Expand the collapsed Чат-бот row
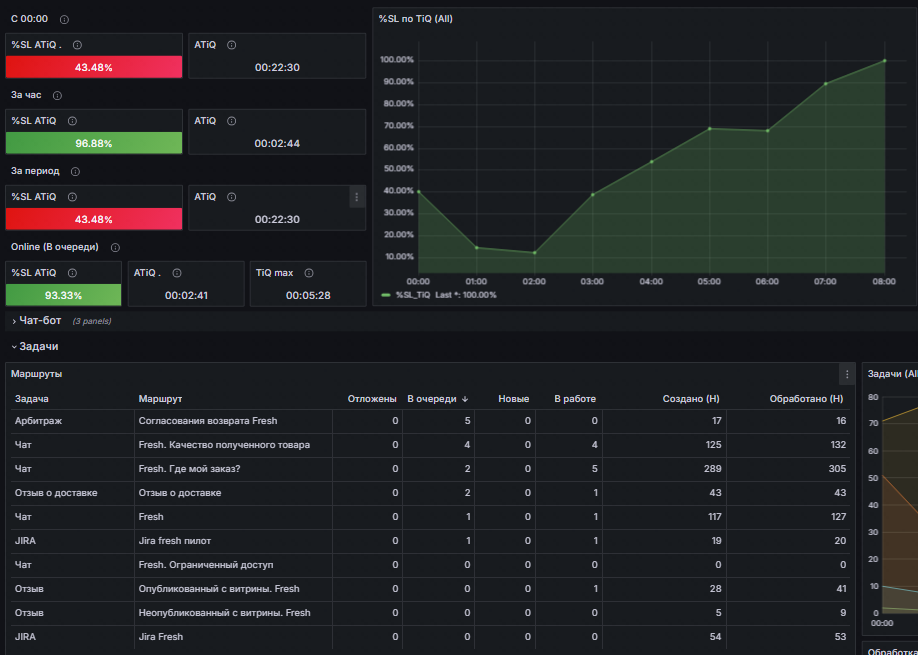The height and width of the screenshot is (655, 918). (39, 321)
